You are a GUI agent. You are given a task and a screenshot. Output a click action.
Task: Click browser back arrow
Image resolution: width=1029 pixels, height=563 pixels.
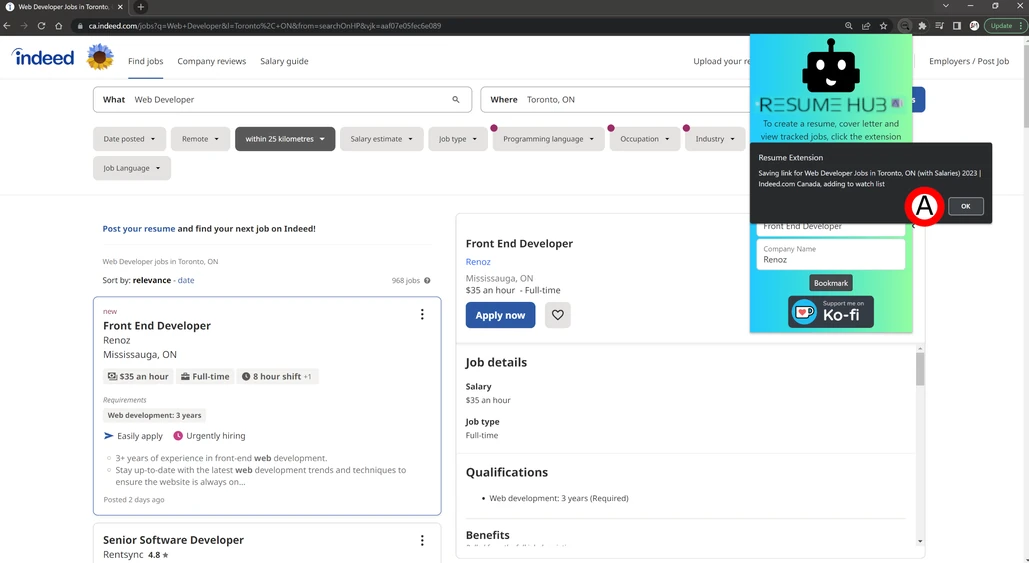pyautogui.click(x=7, y=26)
